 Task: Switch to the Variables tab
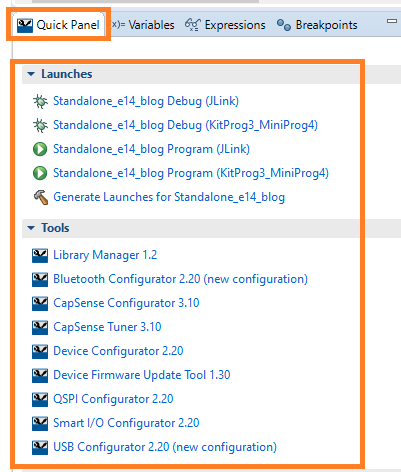(143, 25)
